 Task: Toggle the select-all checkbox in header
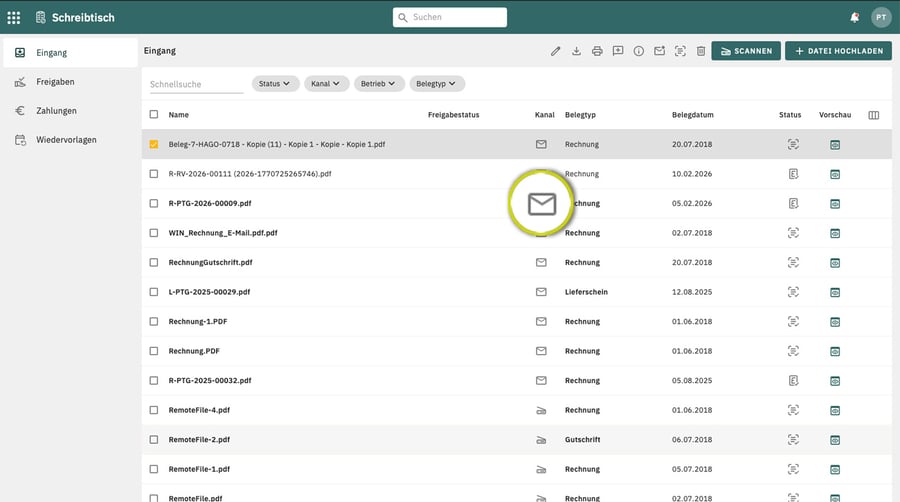(x=154, y=114)
